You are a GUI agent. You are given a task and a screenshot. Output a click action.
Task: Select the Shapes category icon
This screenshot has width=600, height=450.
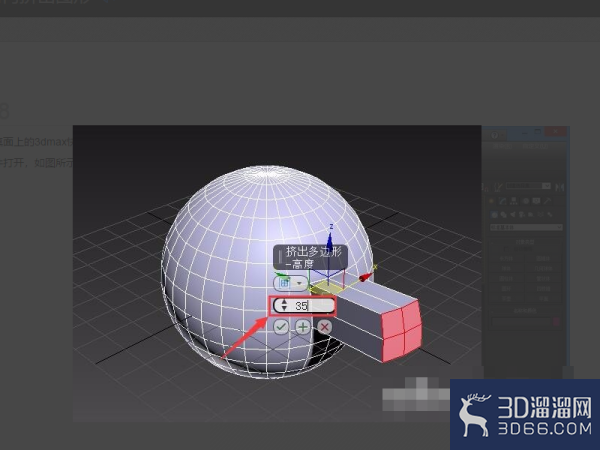[x=504, y=215]
